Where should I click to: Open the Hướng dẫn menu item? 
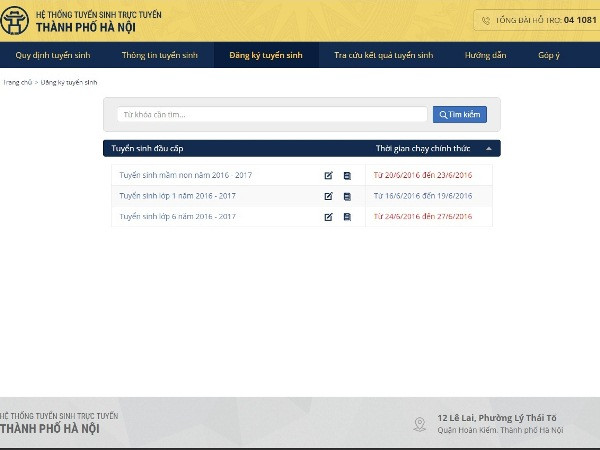tap(485, 55)
